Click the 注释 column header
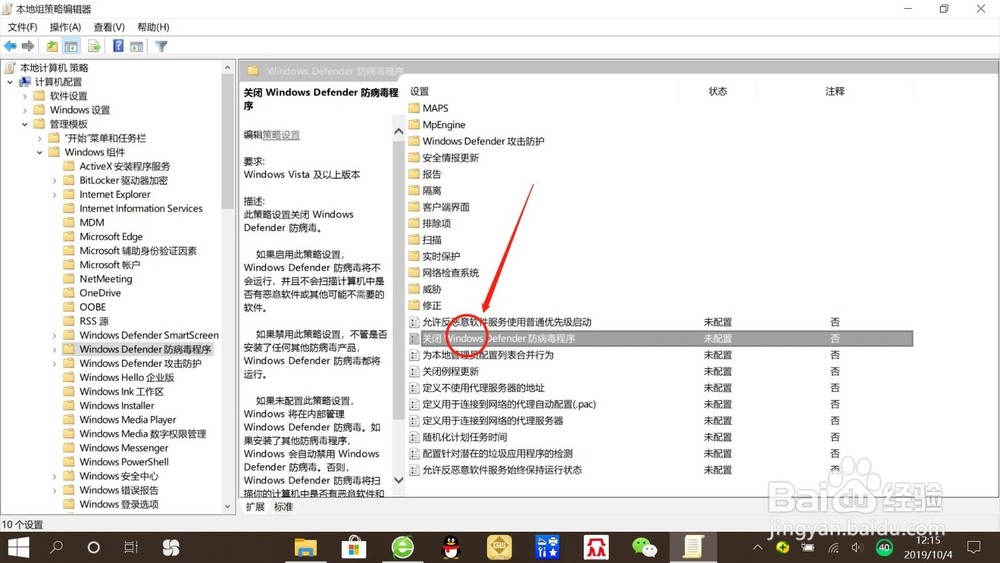 tap(835, 91)
